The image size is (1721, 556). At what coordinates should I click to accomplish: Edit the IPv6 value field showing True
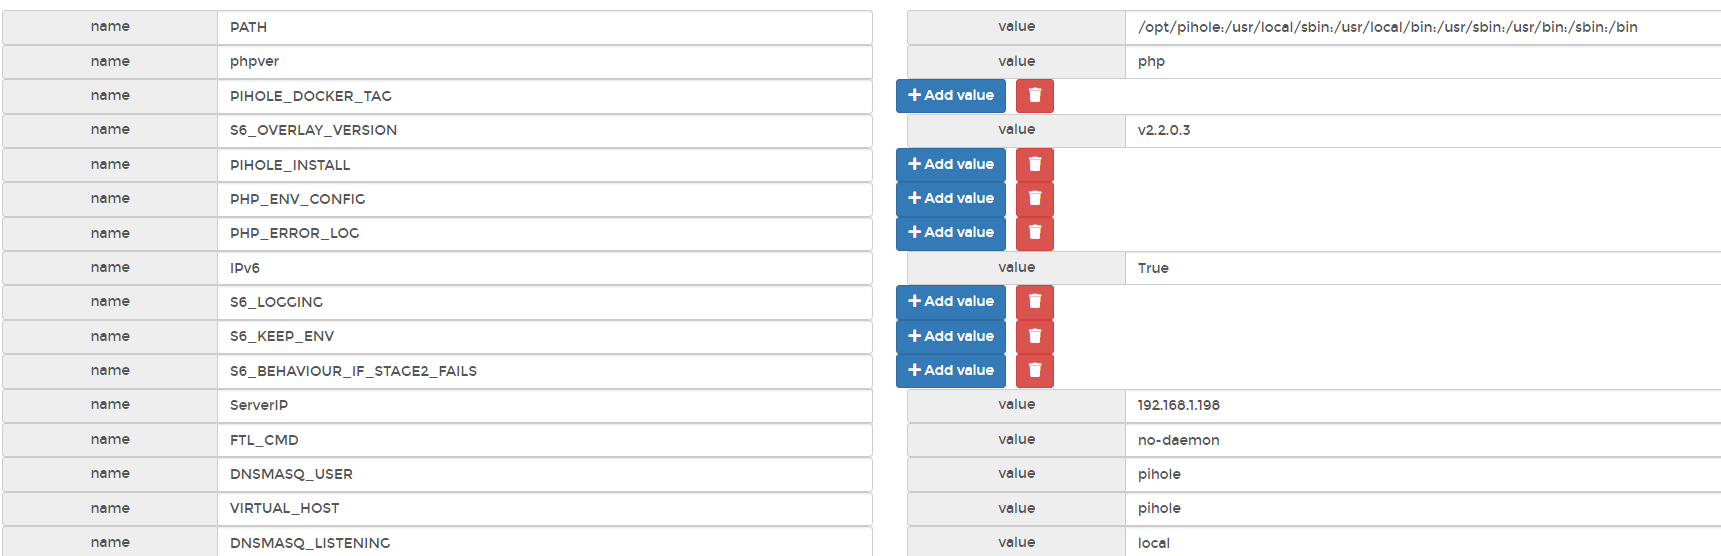(1423, 268)
